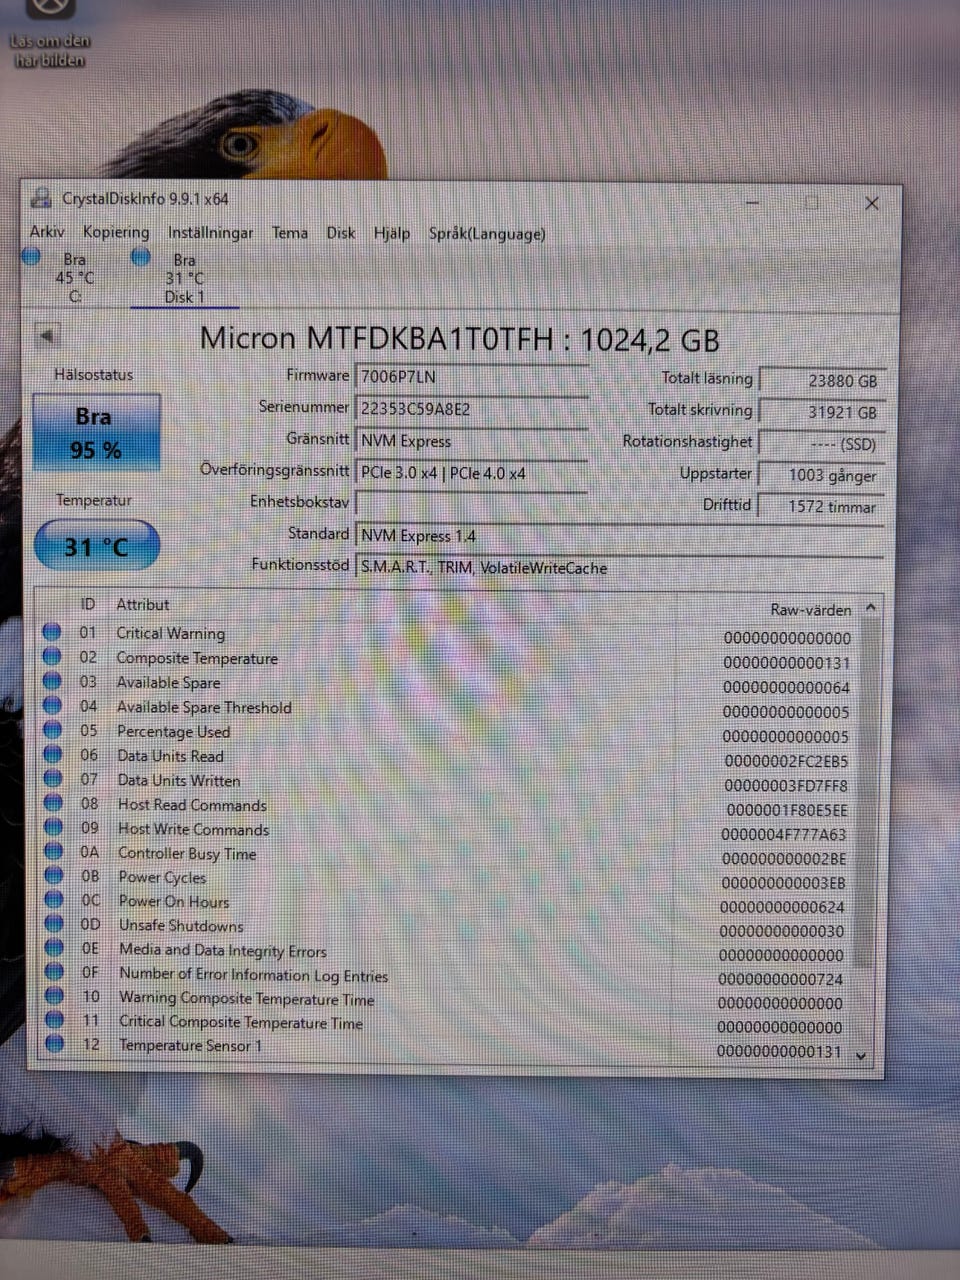Click status dot of Host Write Commands

(54, 827)
